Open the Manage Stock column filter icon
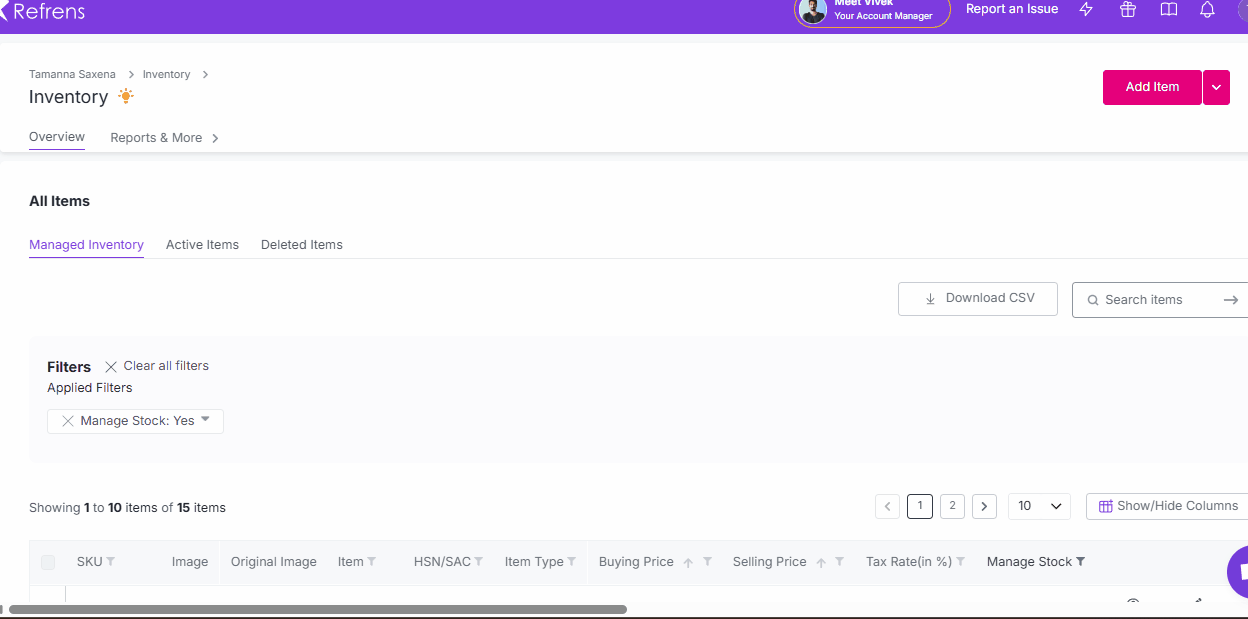 (1081, 562)
